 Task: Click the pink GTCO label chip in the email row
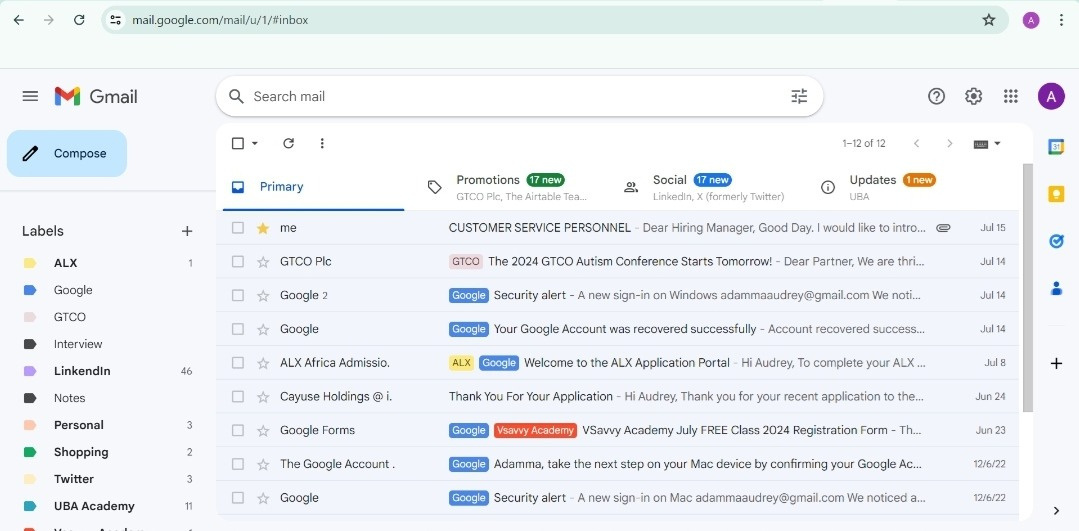click(x=466, y=261)
